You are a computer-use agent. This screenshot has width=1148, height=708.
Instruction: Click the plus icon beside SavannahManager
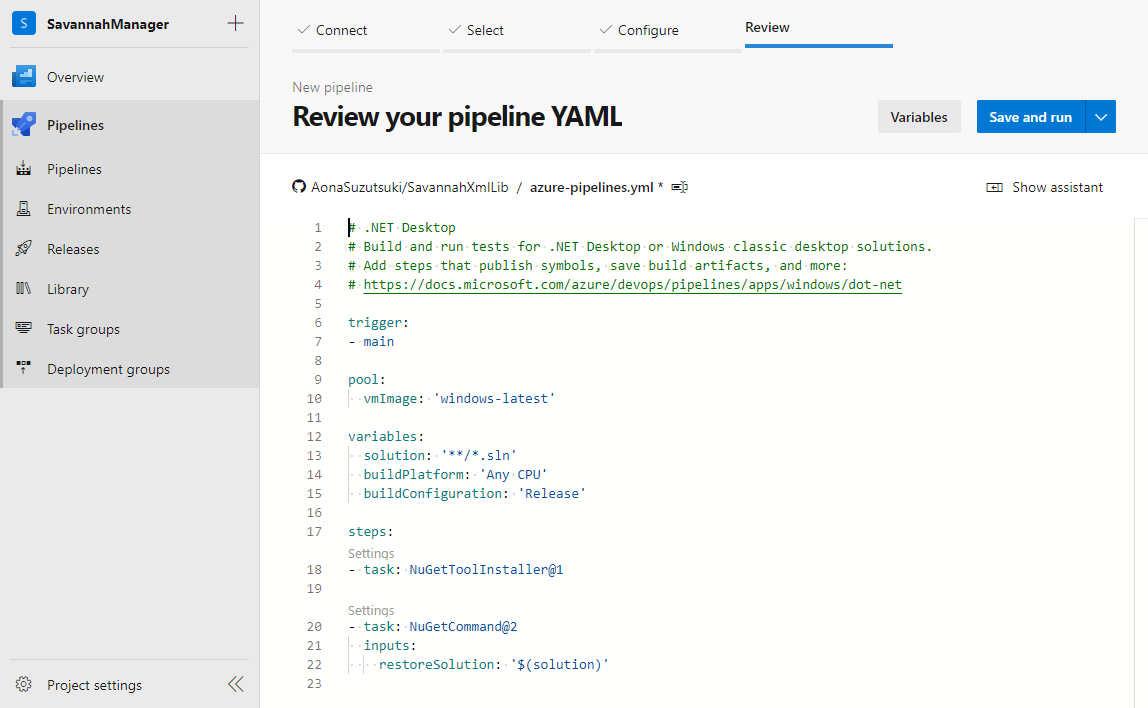[x=235, y=23]
